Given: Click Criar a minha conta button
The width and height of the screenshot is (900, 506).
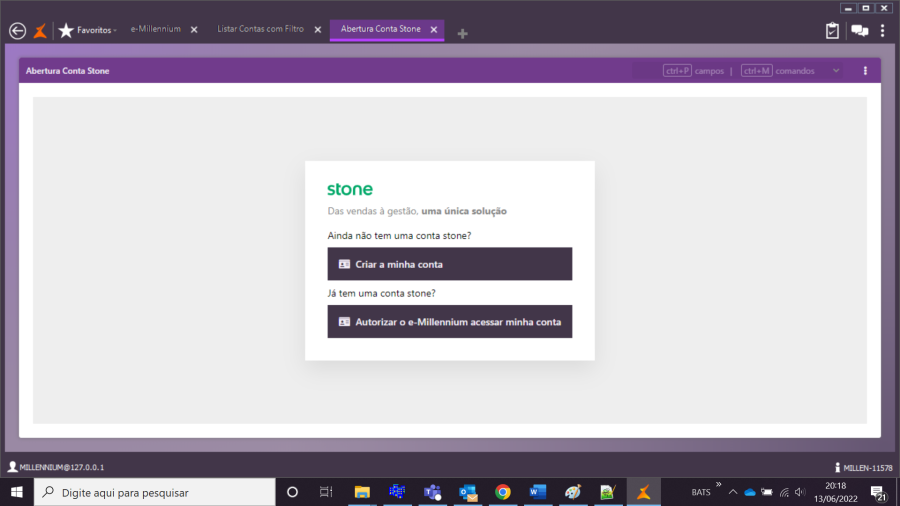Looking at the screenshot, I should click(x=449, y=264).
